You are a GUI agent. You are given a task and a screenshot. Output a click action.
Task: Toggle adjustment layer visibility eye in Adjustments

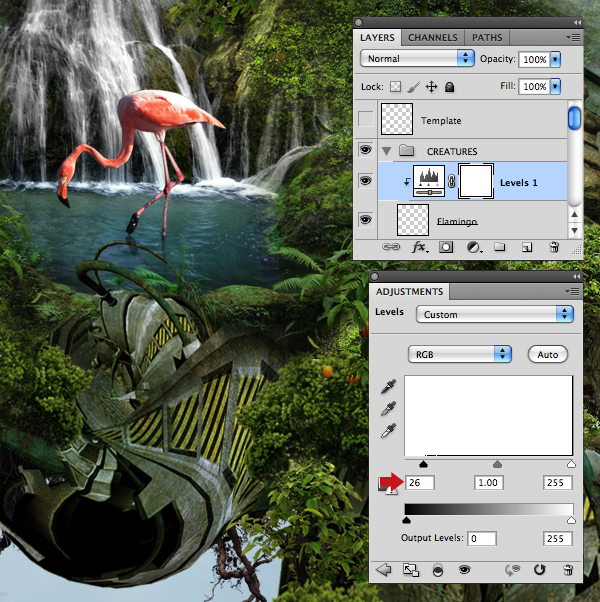(x=464, y=570)
